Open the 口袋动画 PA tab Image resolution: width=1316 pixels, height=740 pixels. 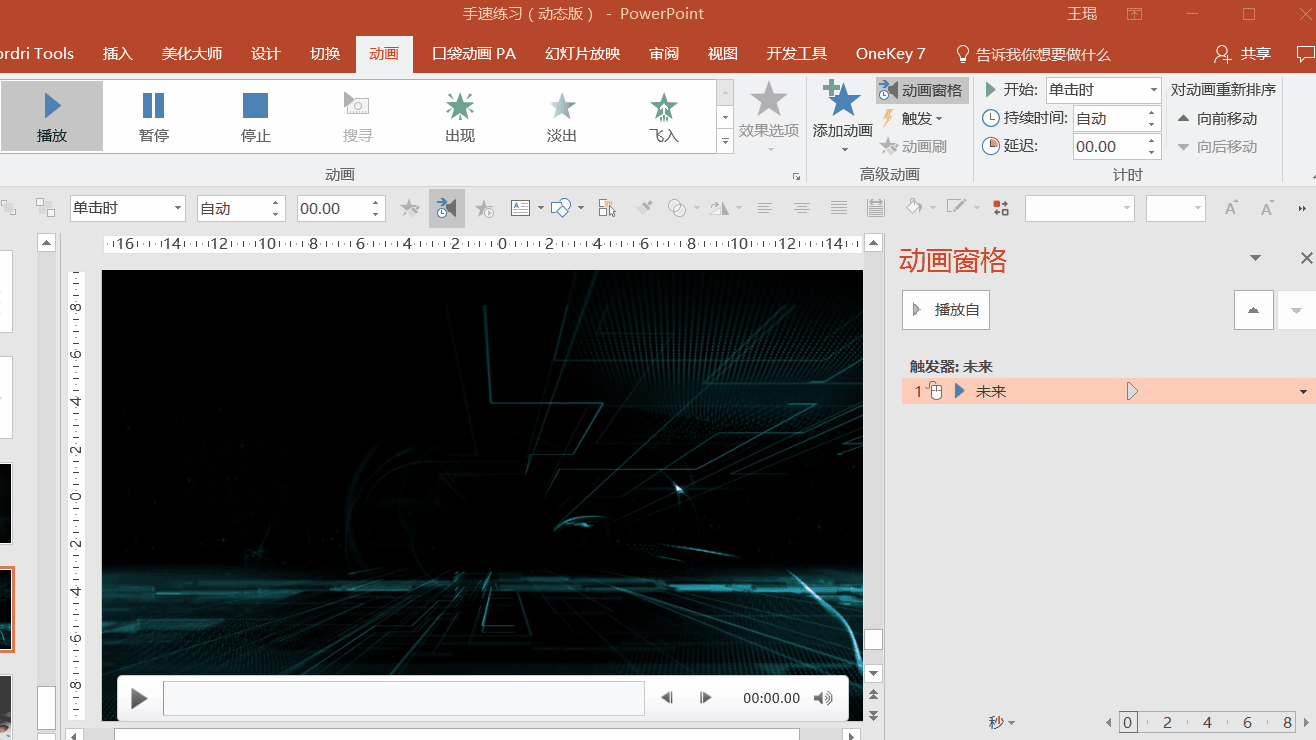tap(474, 54)
